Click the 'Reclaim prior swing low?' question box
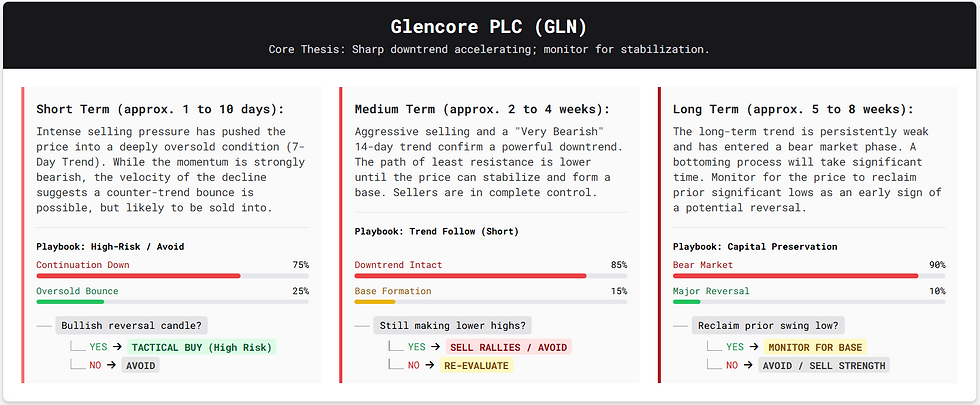The width and height of the screenshot is (980, 405). (768, 326)
